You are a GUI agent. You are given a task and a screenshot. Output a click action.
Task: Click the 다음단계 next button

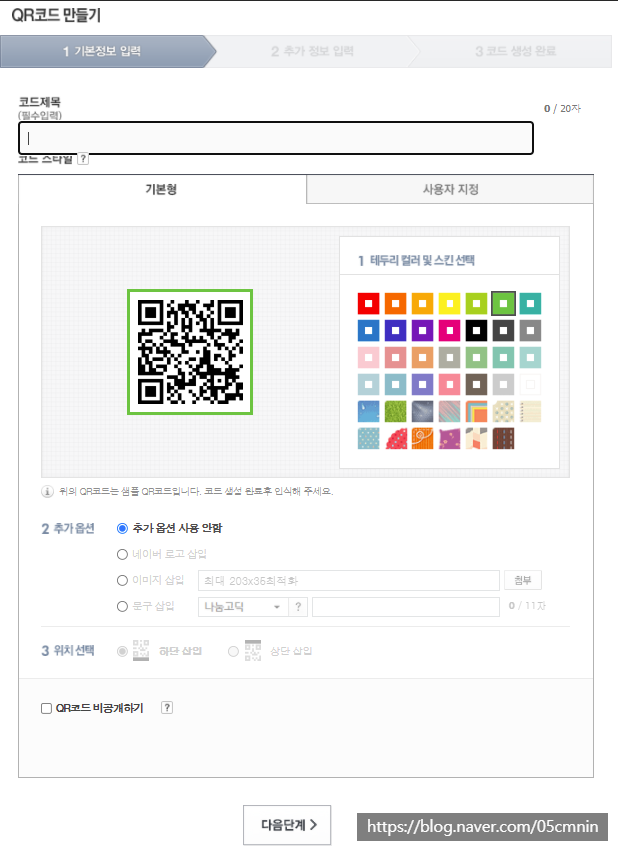[x=287, y=825]
